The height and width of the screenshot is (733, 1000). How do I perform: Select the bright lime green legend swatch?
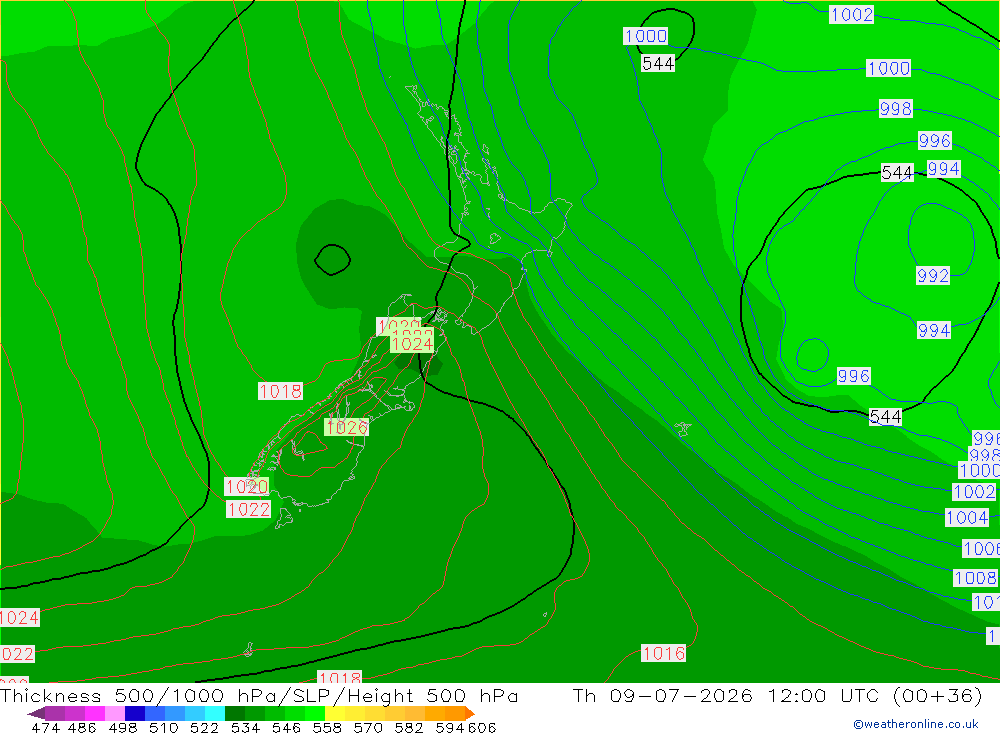coord(315,713)
